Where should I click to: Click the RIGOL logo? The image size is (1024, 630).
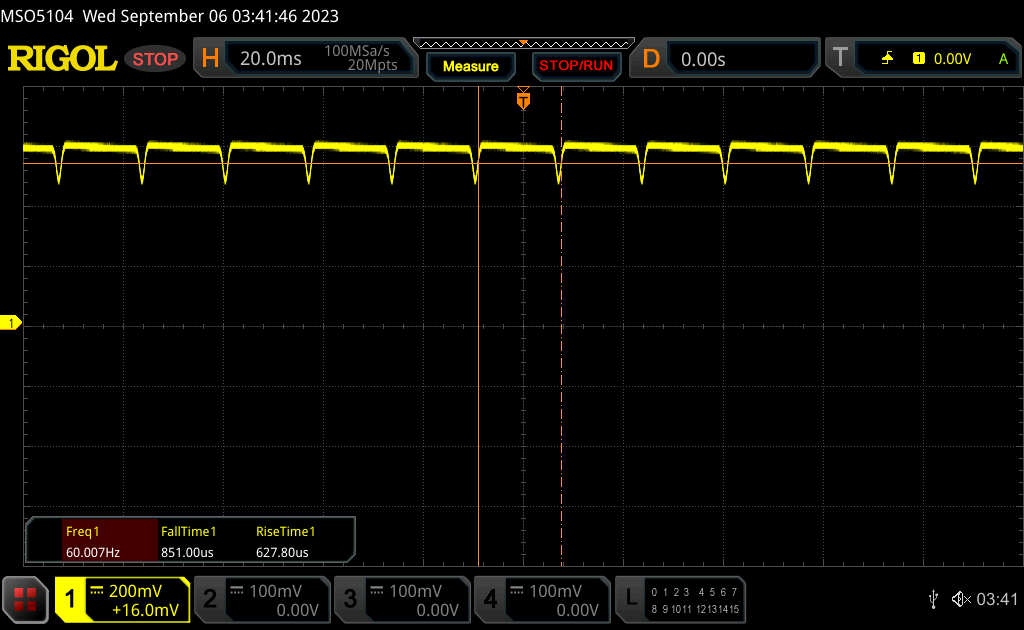[62, 59]
